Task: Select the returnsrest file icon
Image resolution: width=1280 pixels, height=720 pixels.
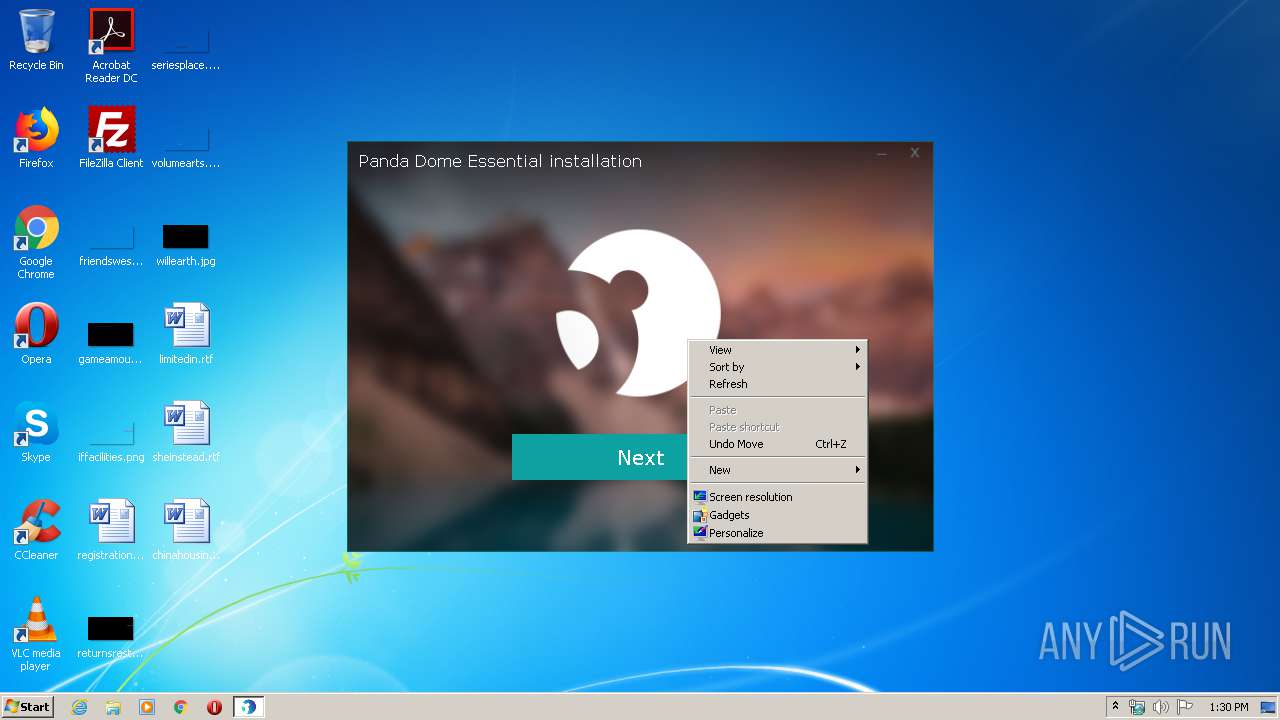Action: point(111,637)
